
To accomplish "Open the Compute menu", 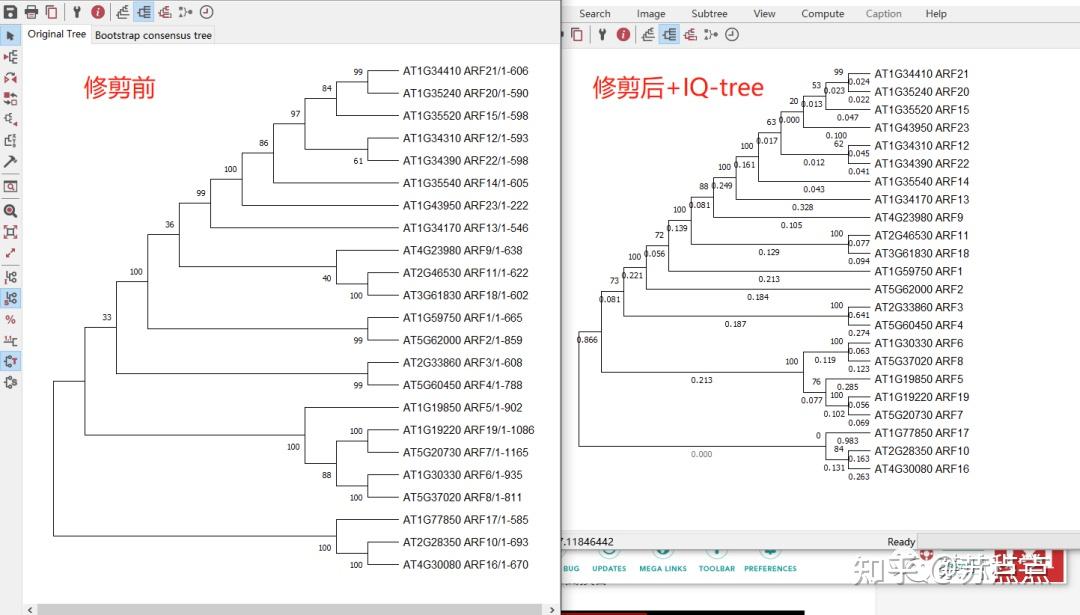I will [822, 13].
